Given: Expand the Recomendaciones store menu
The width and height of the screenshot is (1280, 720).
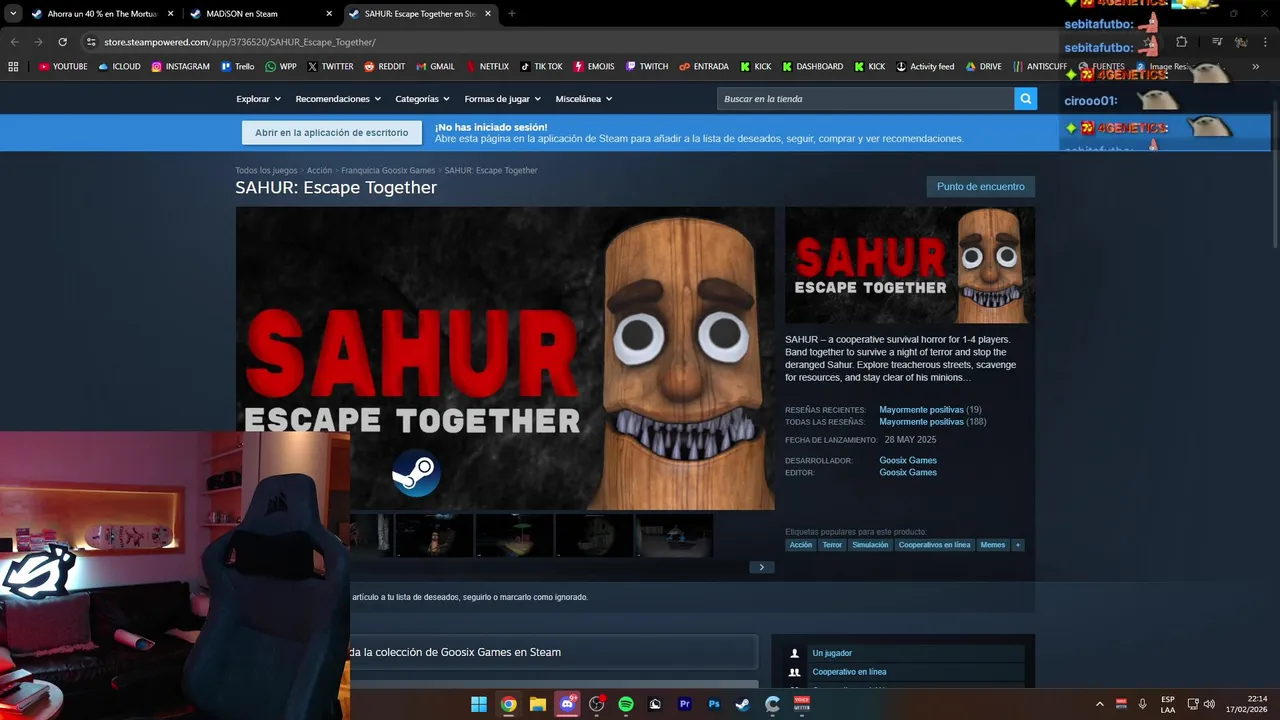Looking at the screenshot, I should click(338, 99).
